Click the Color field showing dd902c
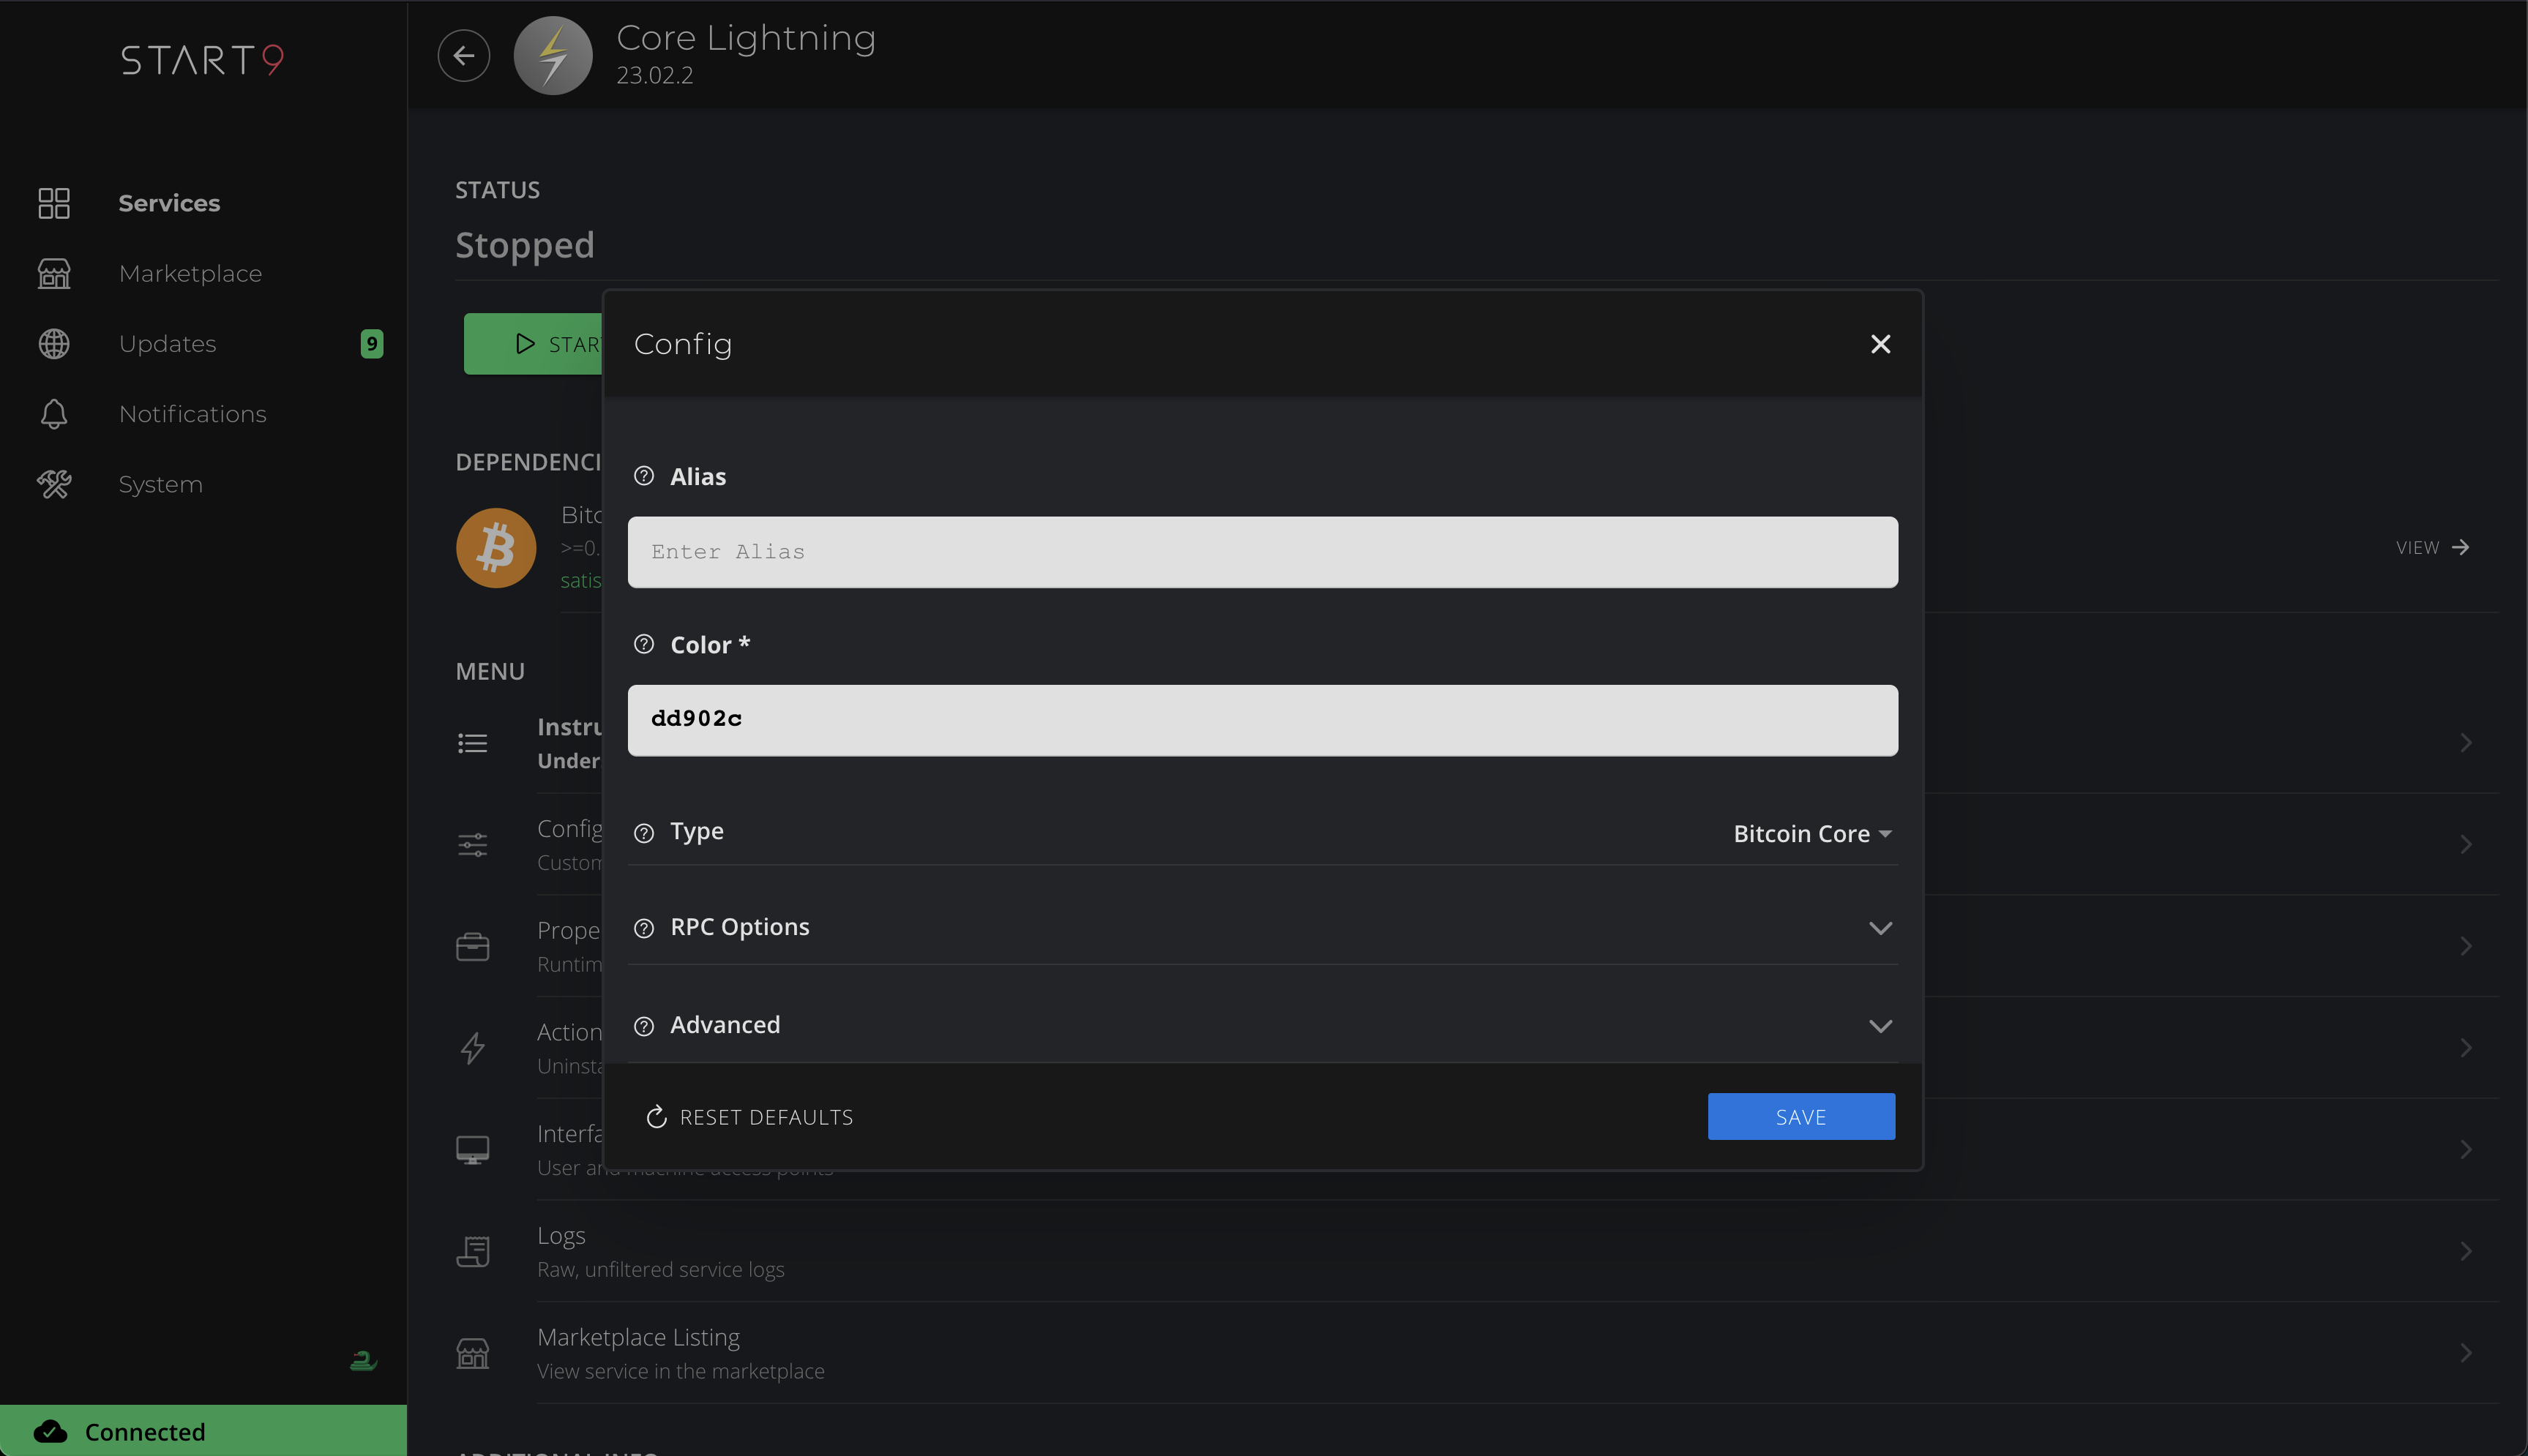2528x1456 pixels. point(1262,719)
